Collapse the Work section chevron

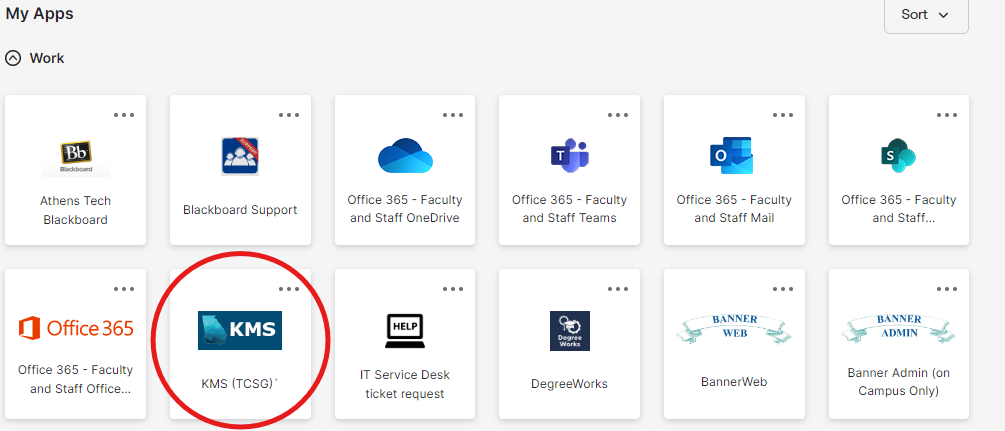12,58
